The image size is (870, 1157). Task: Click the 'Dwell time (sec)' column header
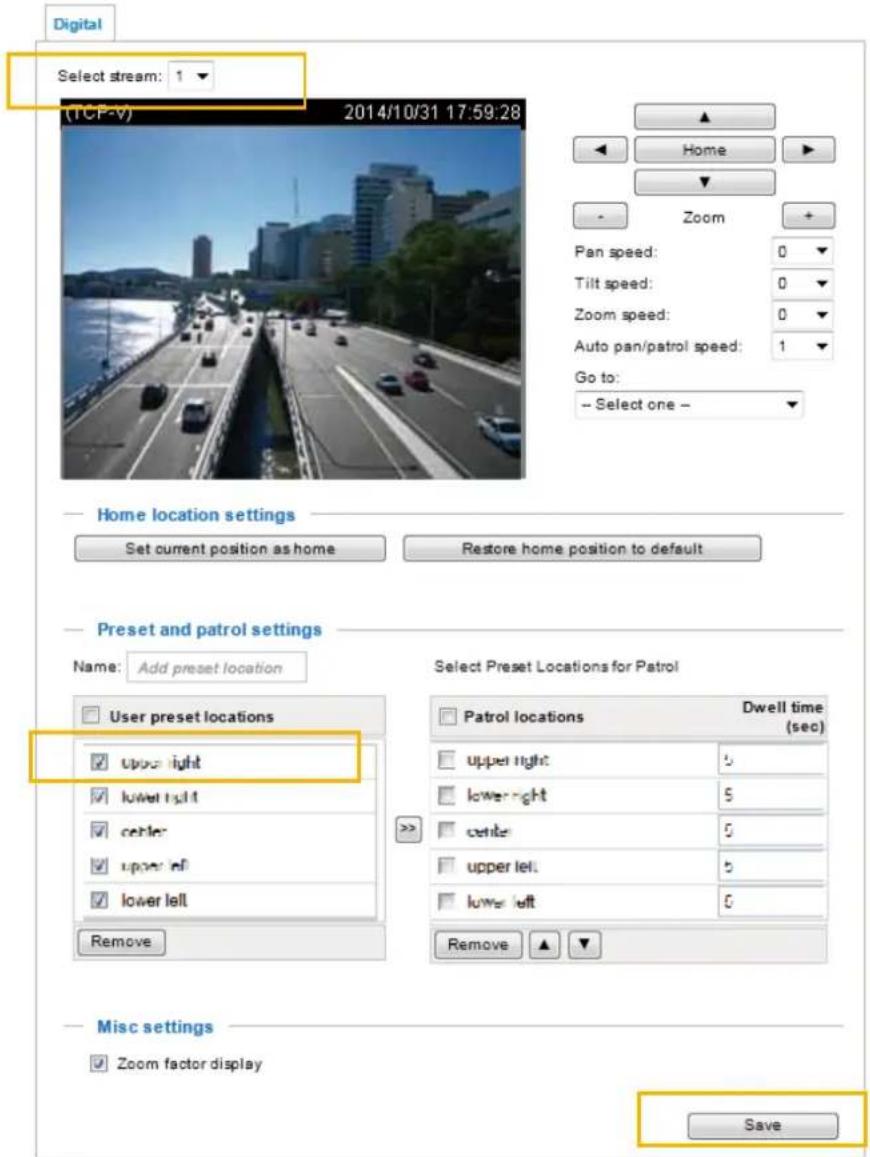pos(782,716)
